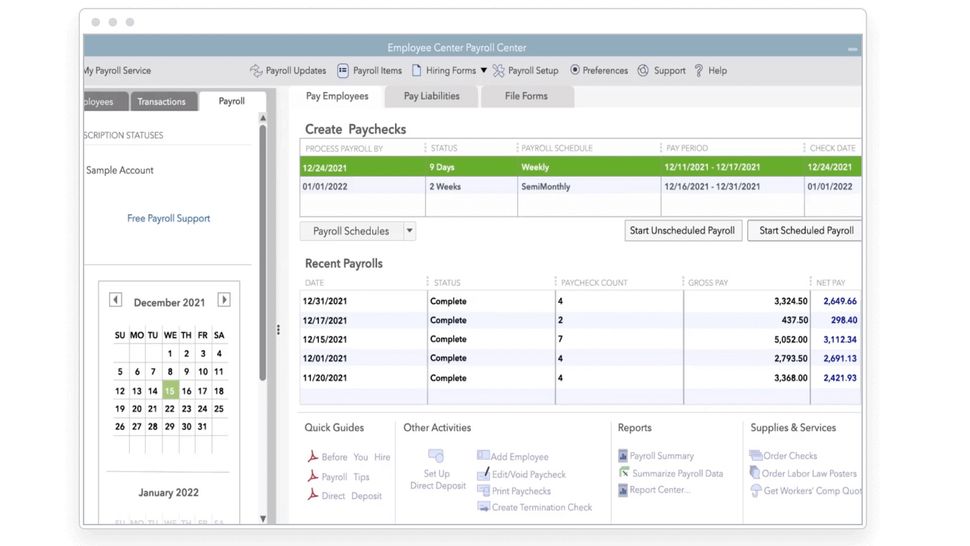Select recent payroll dated 12/15/2021
The width and height of the screenshot is (970, 546).
pyautogui.click(x=580, y=339)
